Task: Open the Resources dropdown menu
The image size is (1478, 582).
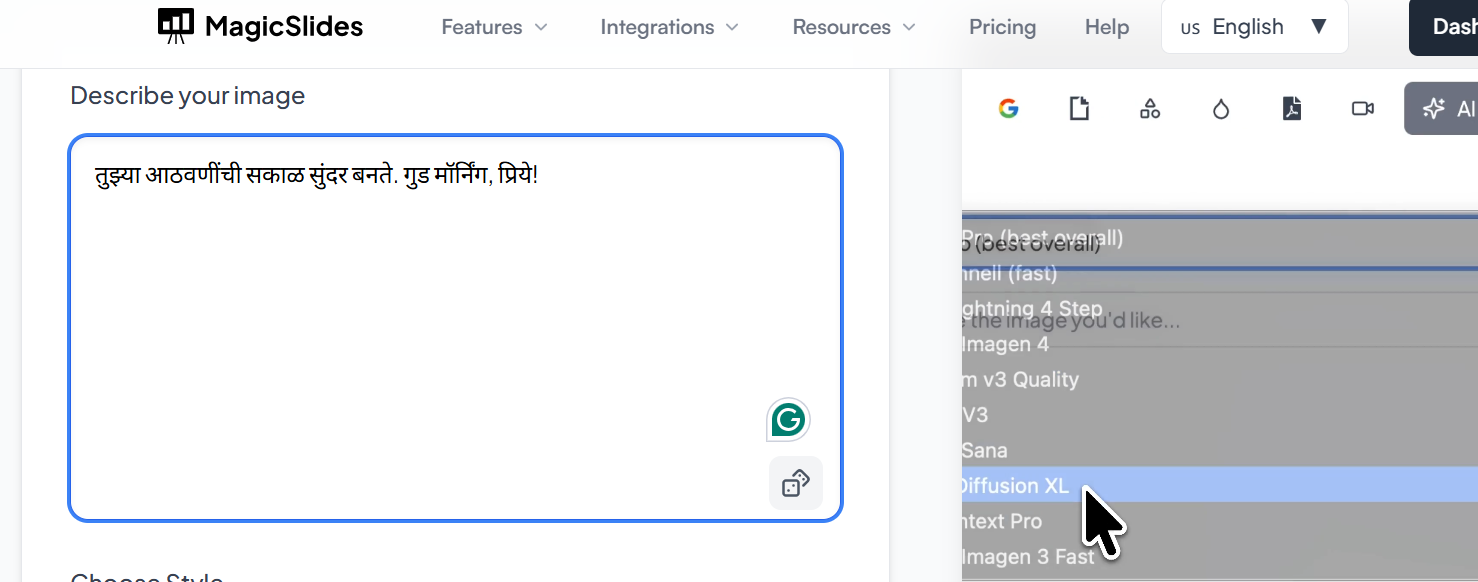Action: pos(854,27)
